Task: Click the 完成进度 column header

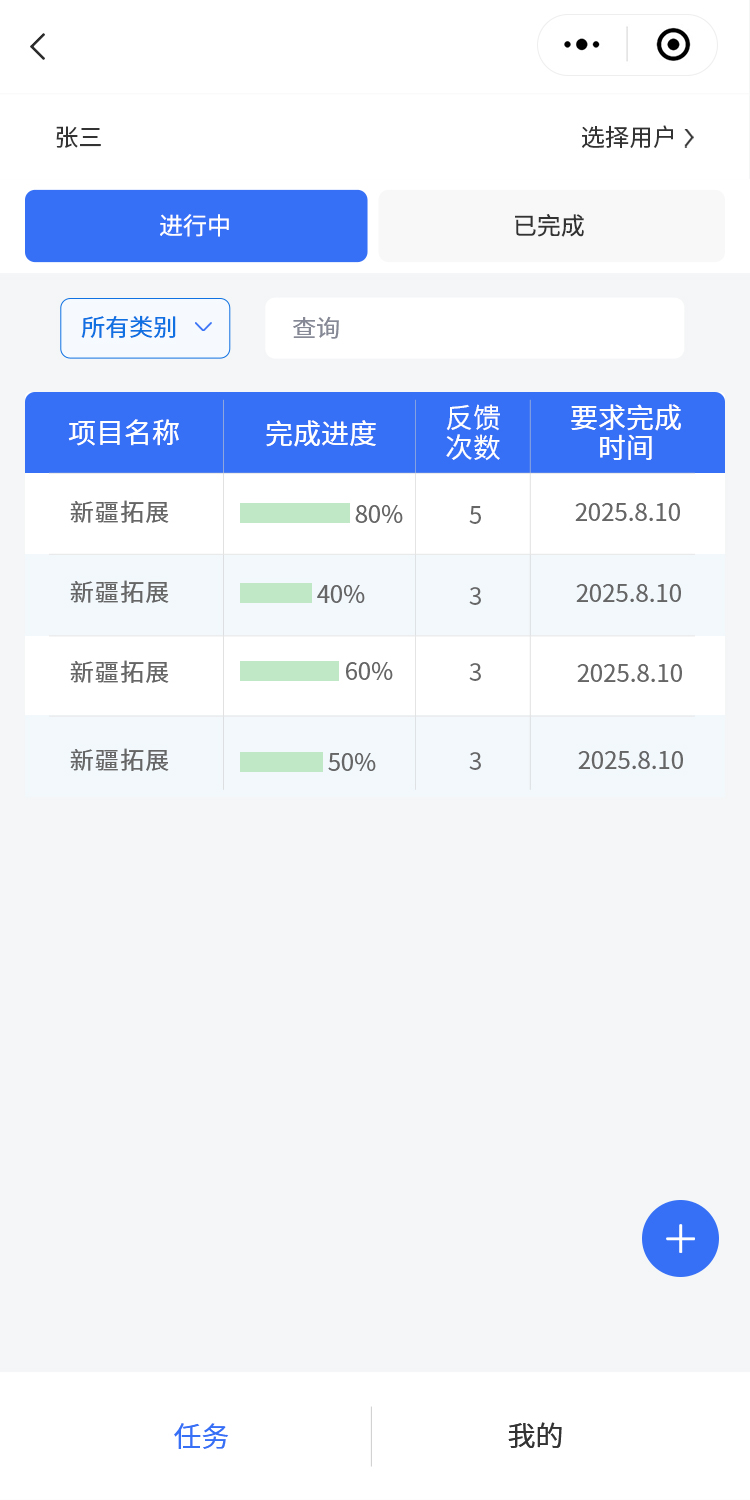Action: pos(320,433)
